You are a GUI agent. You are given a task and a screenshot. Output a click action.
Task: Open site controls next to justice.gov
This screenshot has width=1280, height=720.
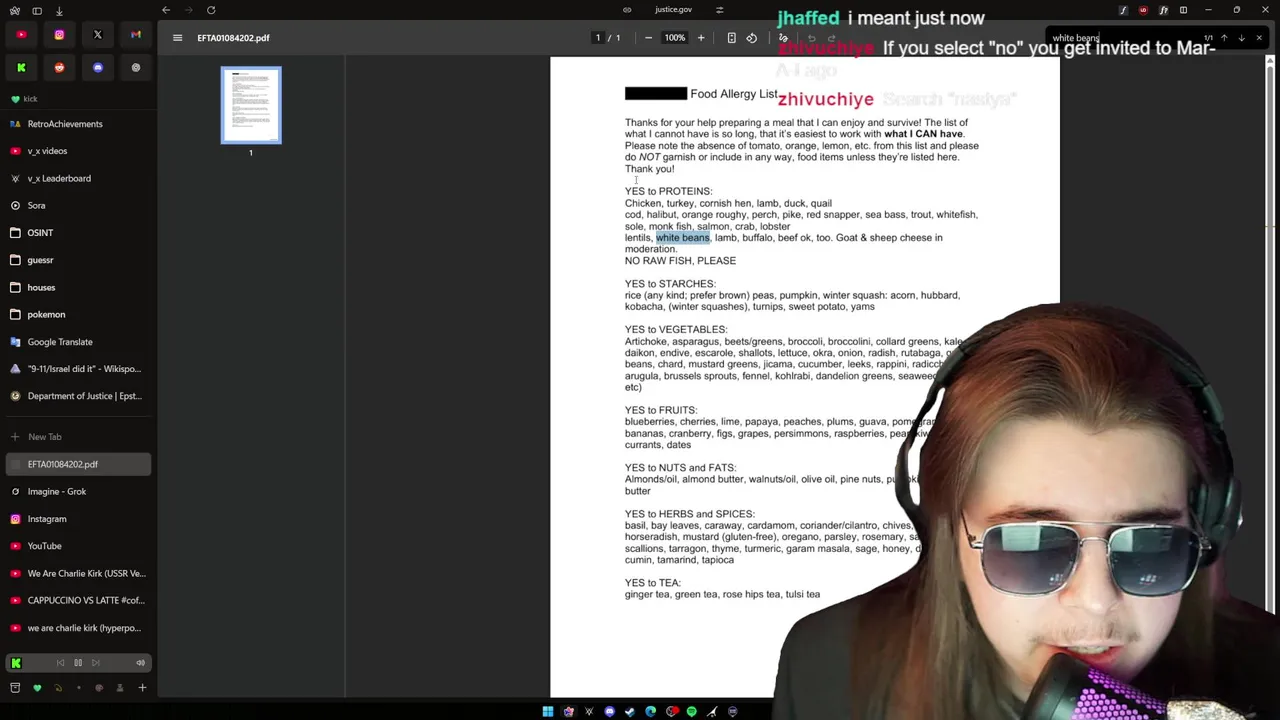pyautogui.click(x=719, y=10)
